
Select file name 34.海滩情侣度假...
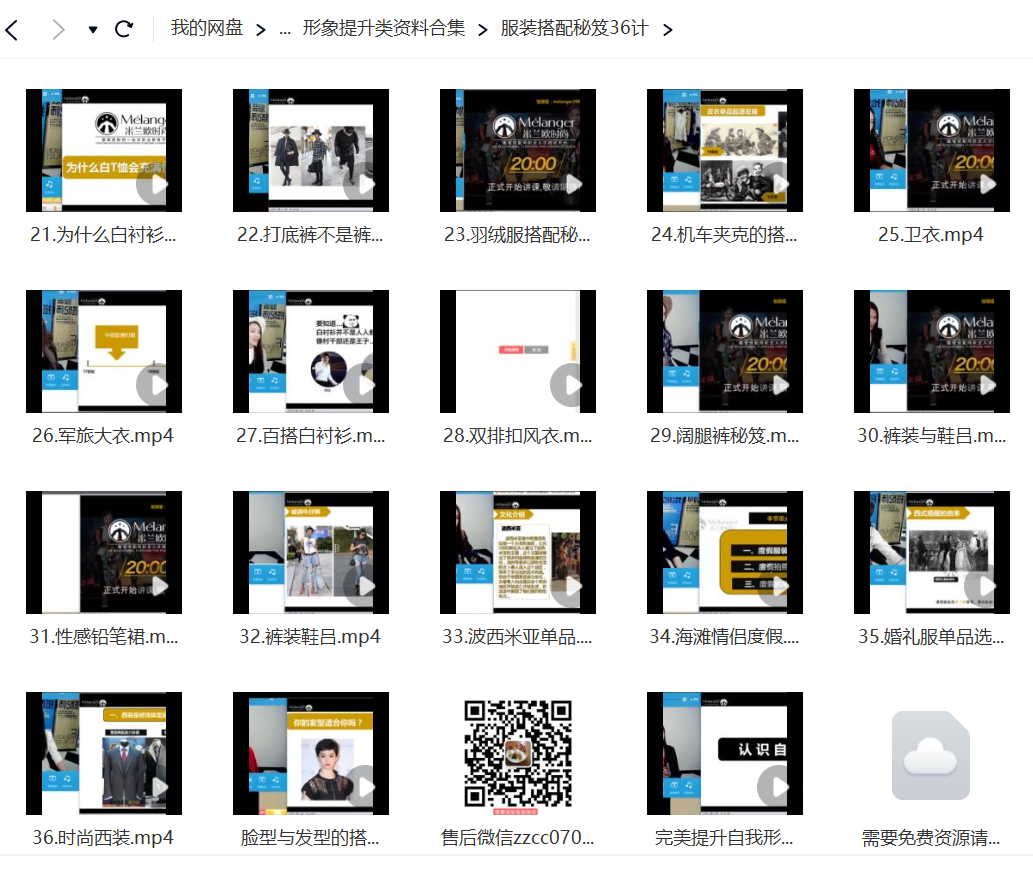[724, 636]
